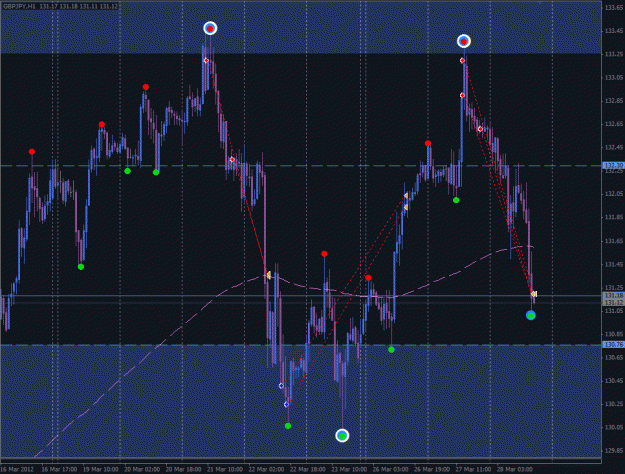Click the 23 Mar 10:00 time label
Screen dimensions: 625x474
click(x=350, y=469)
